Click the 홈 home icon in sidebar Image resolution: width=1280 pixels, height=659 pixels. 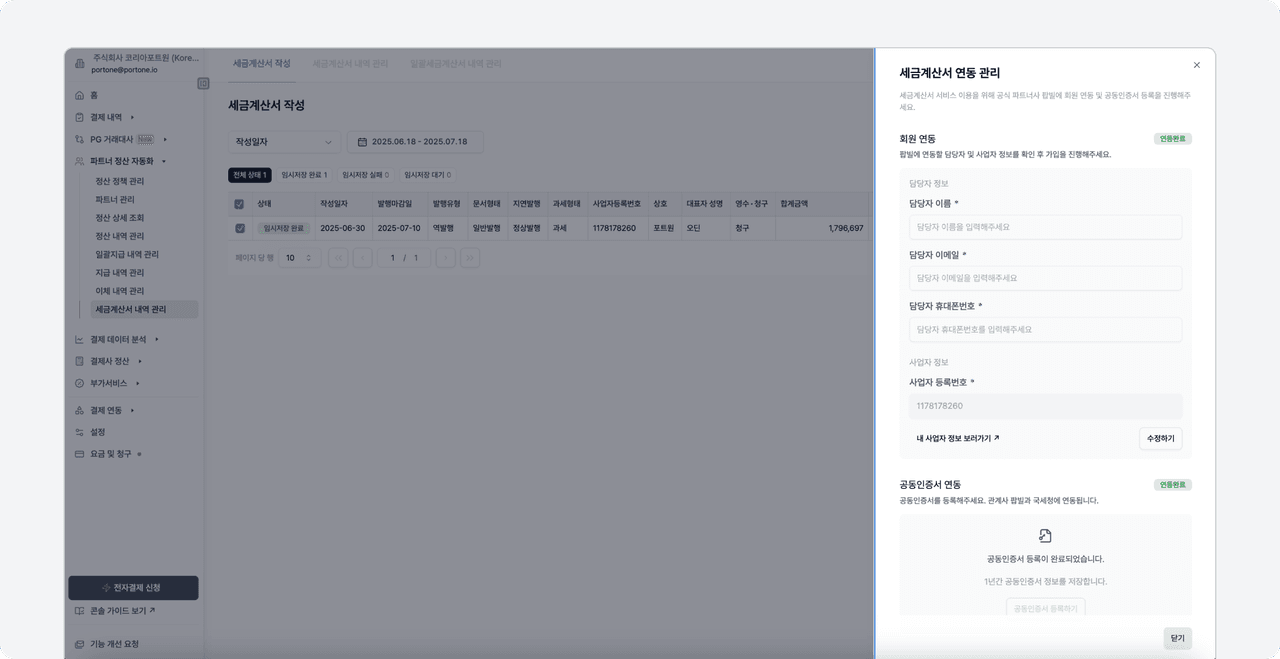[80, 95]
